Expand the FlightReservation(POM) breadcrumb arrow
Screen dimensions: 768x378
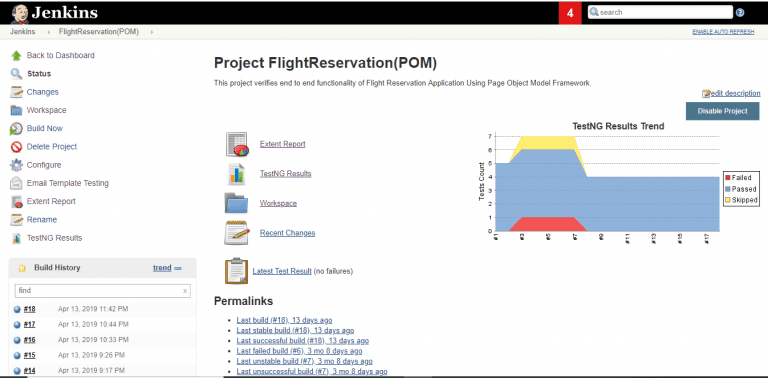[x=152, y=32]
